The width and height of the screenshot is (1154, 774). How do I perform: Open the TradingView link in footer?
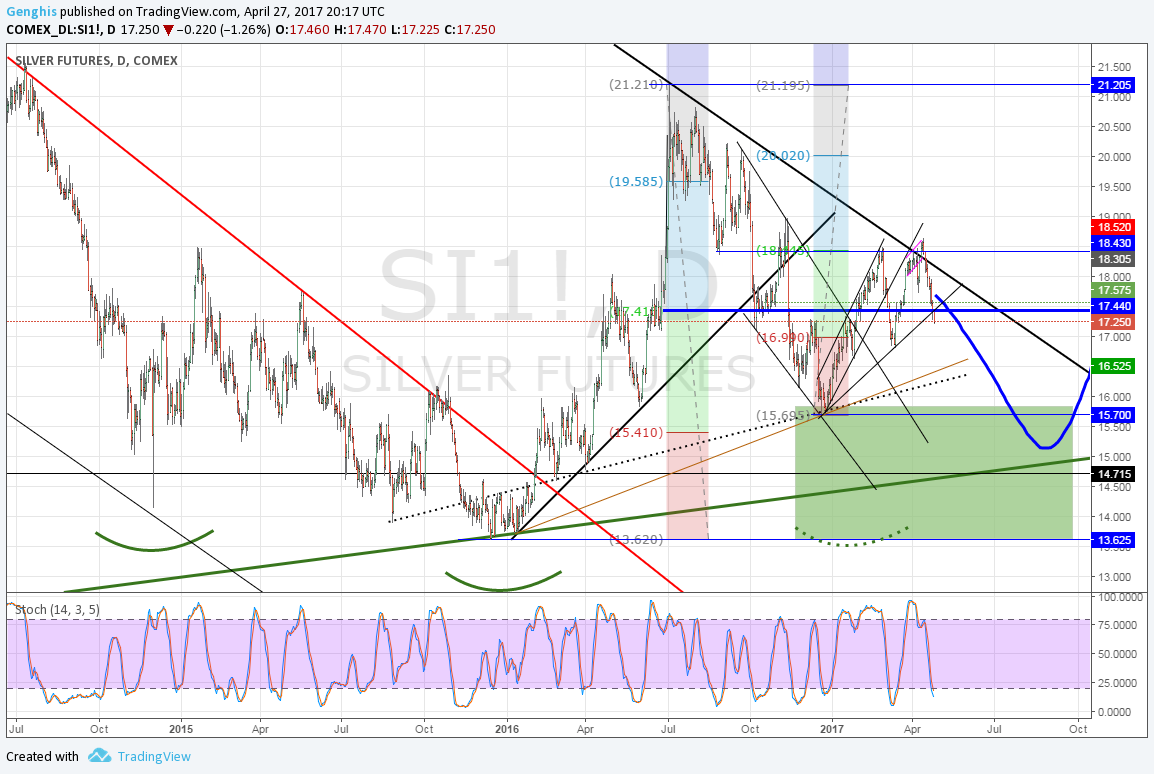pyautogui.click(x=154, y=756)
